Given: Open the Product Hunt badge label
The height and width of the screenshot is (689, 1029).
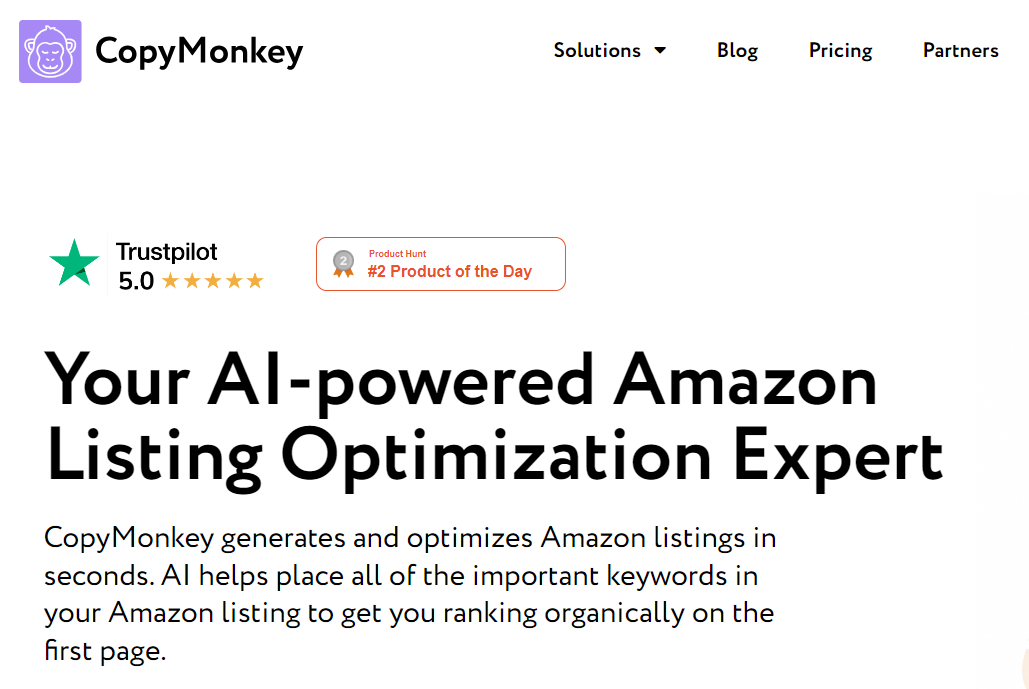Looking at the screenshot, I should [397, 254].
